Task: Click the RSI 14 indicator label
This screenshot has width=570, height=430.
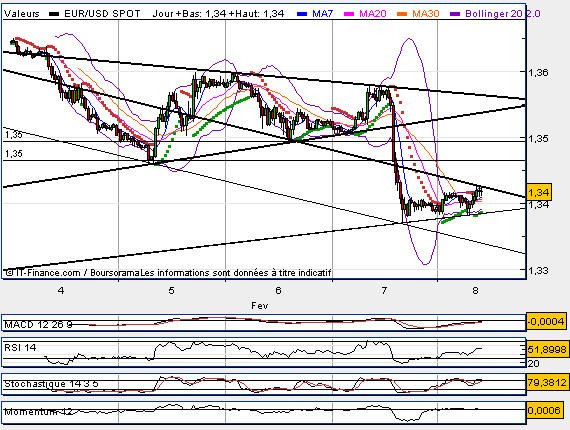Action: (20, 347)
